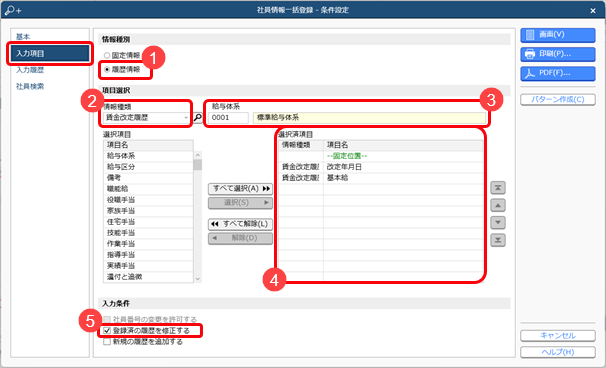Uncheck 登録済の履歴を修正する checkbox
Image resolution: width=606 pixels, height=368 pixels.
pos(107,331)
